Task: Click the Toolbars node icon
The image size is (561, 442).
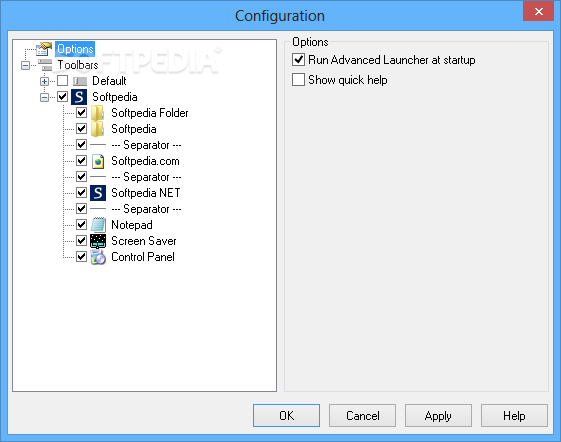Action: point(45,65)
